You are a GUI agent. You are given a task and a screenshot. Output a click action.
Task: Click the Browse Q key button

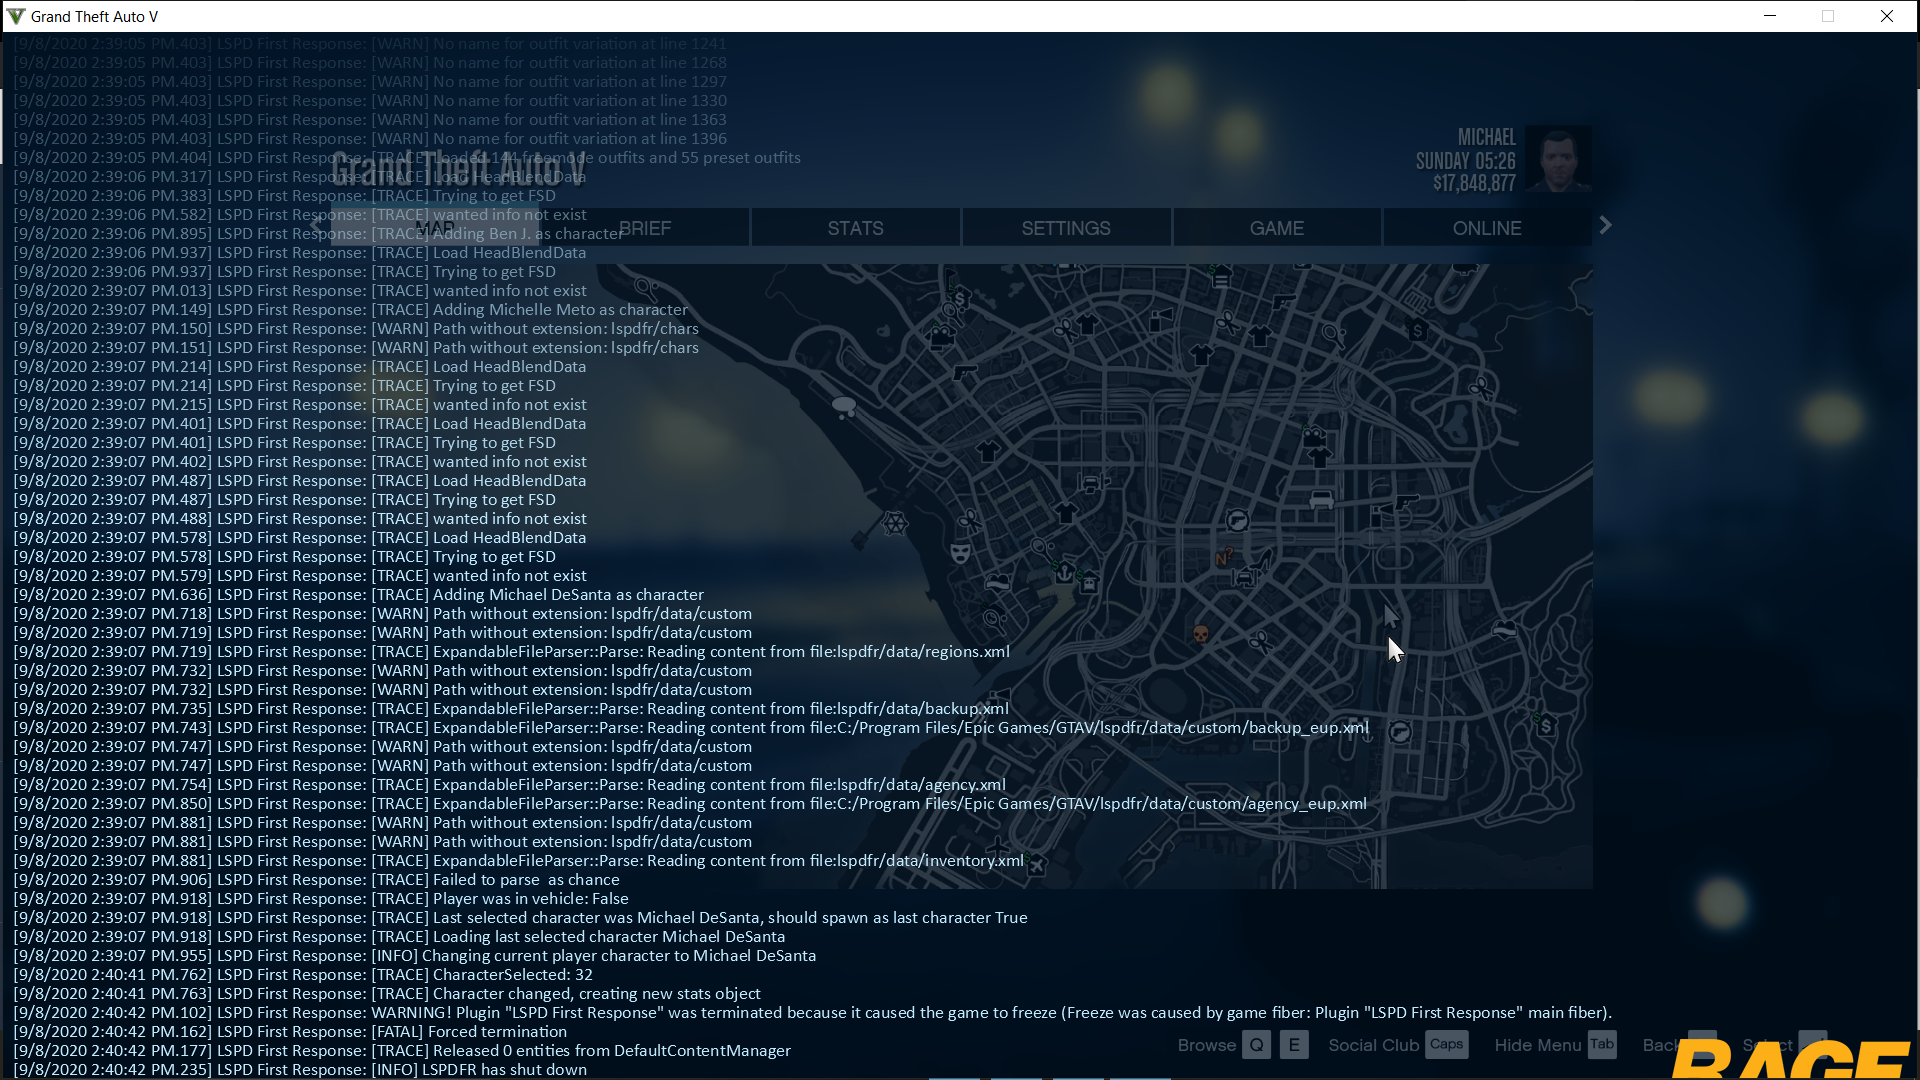click(x=1256, y=1045)
